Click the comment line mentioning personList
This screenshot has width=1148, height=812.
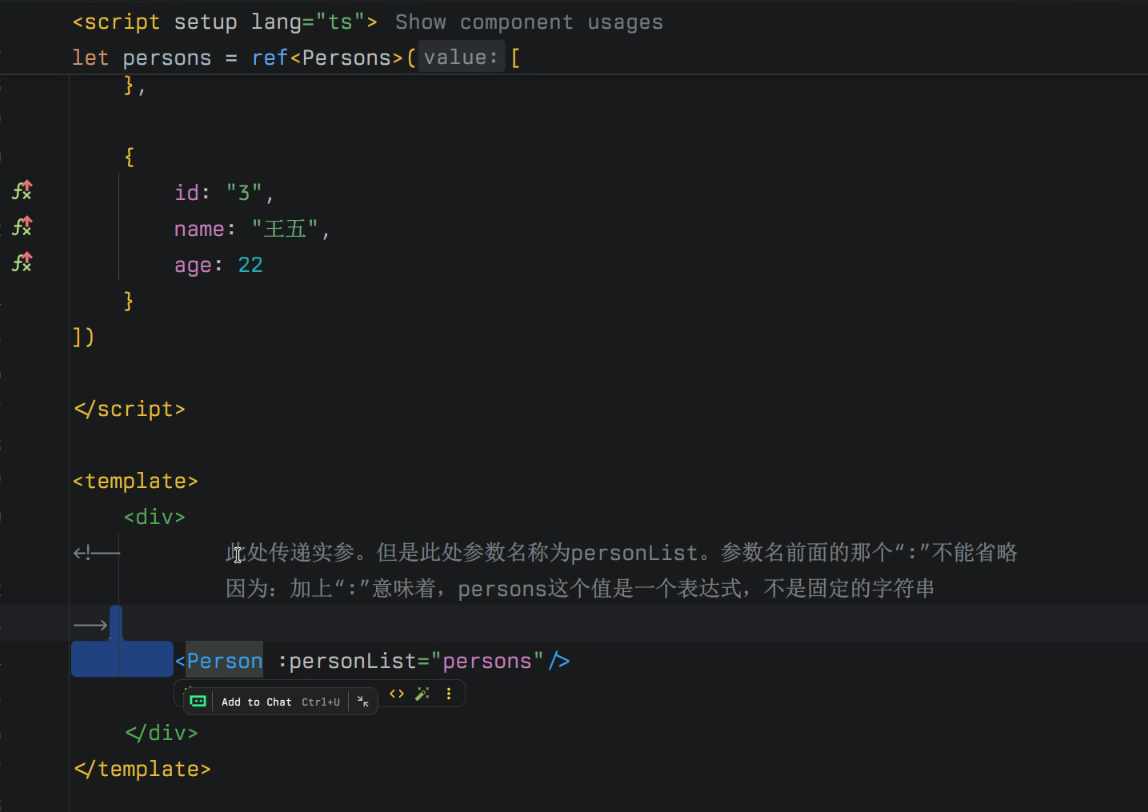point(621,552)
